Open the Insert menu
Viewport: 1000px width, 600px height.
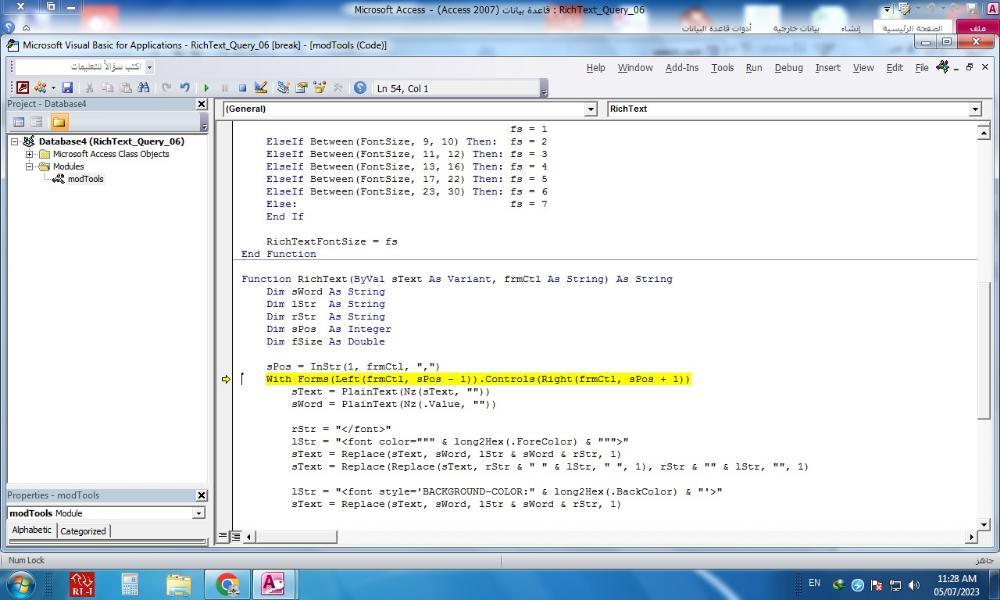[x=828, y=68]
